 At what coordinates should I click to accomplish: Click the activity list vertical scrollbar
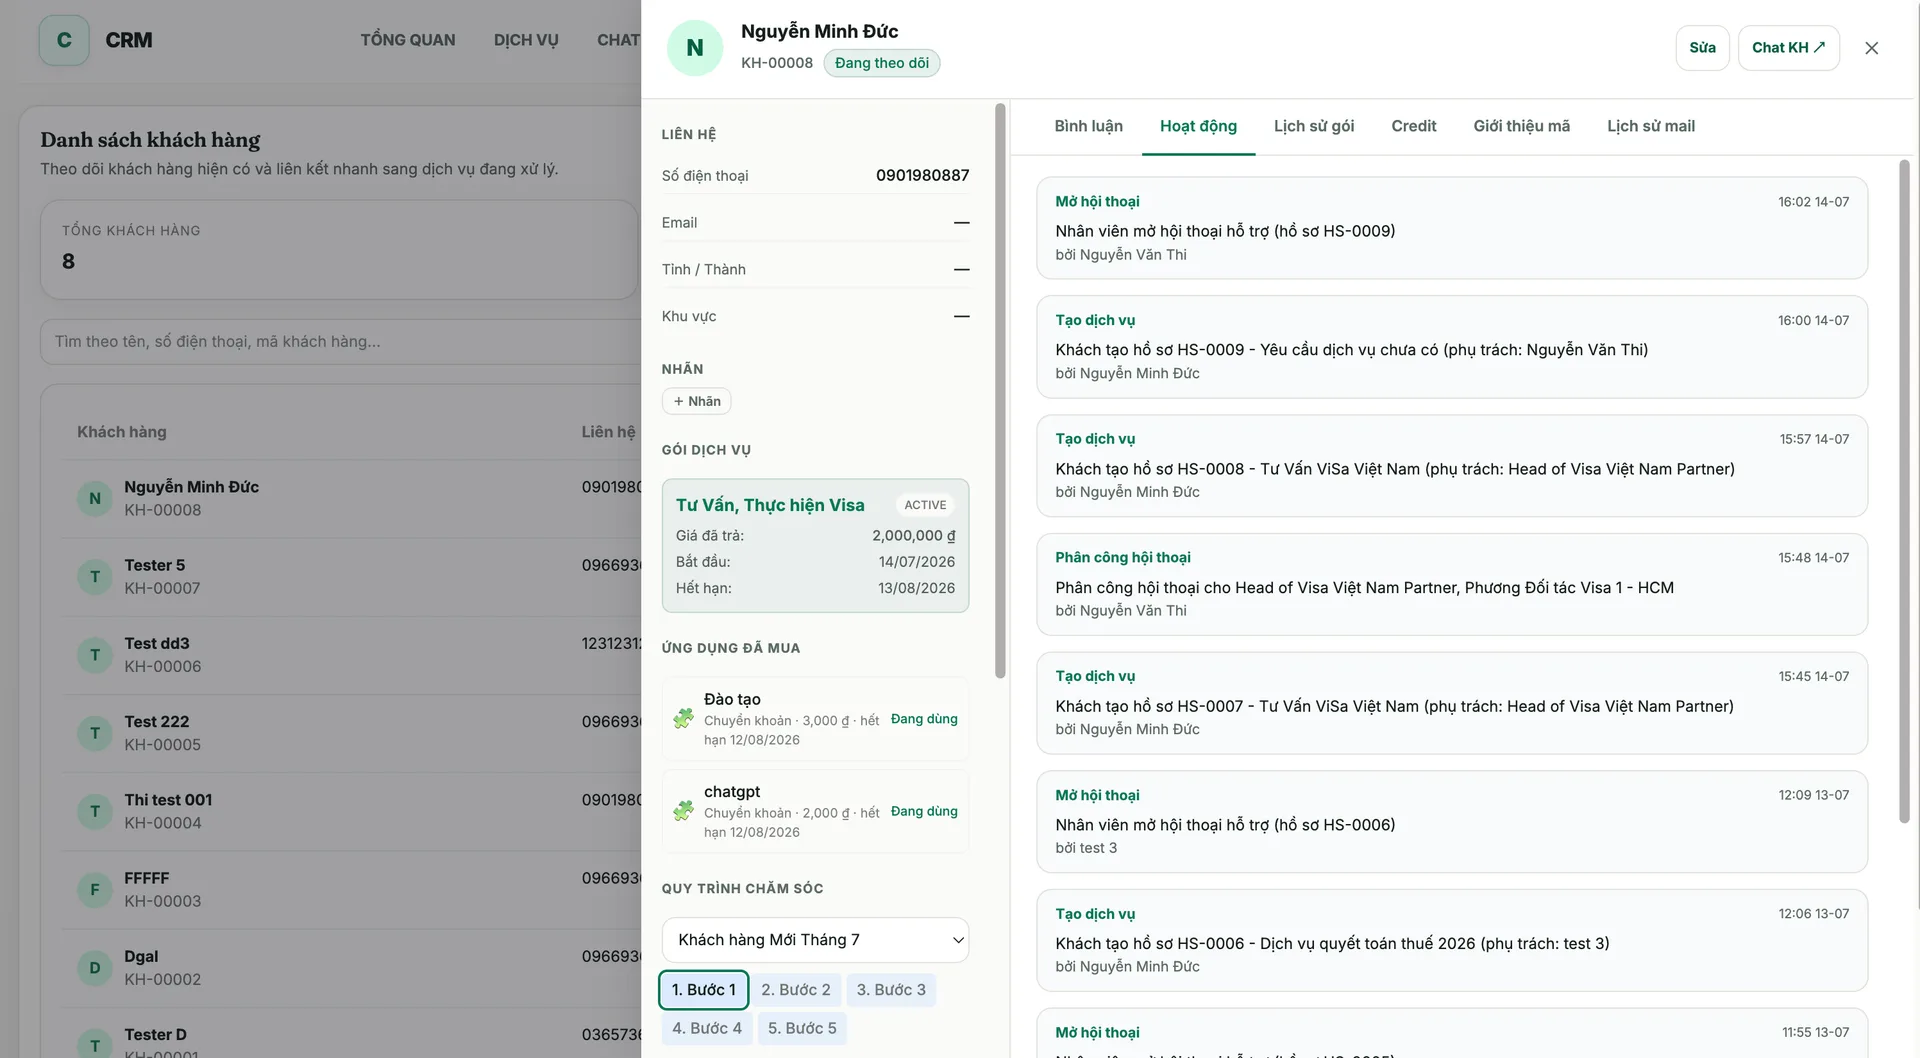point(1904,491)
